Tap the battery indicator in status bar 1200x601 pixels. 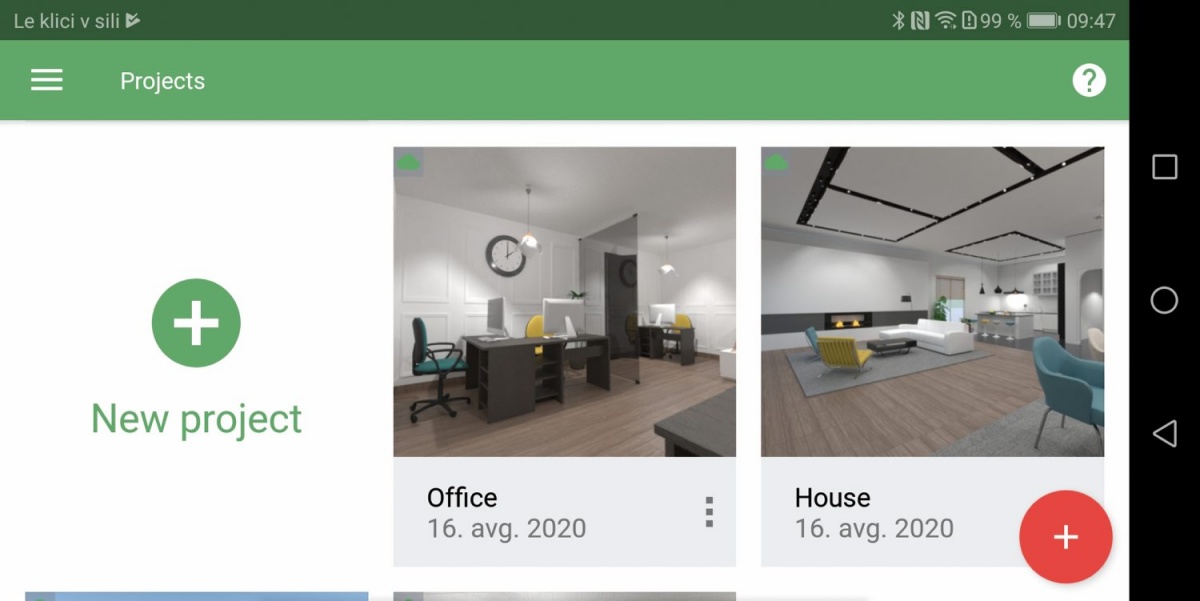[1043, 20]
